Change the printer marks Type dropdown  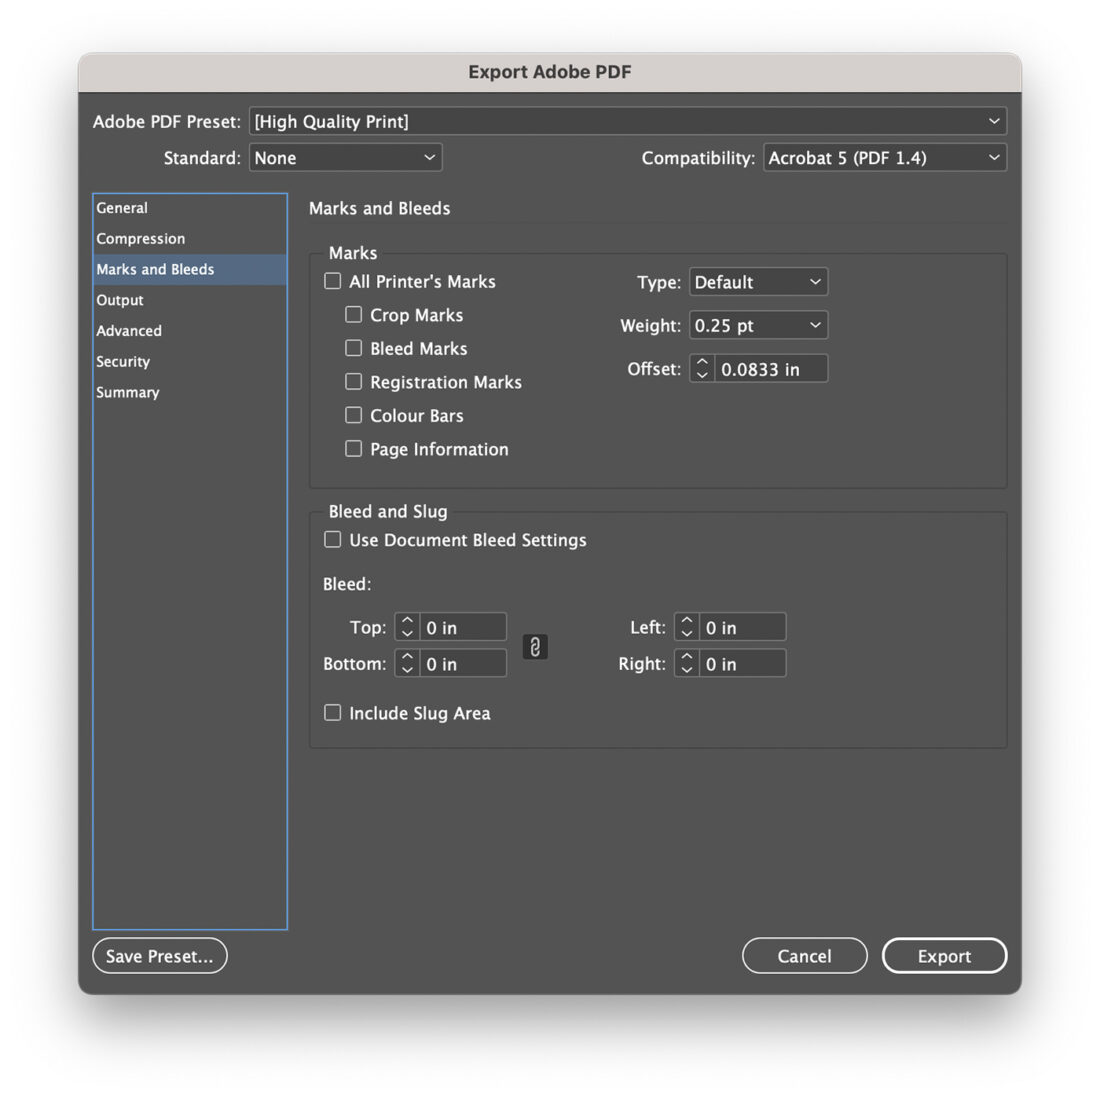[x=757, y=281]
